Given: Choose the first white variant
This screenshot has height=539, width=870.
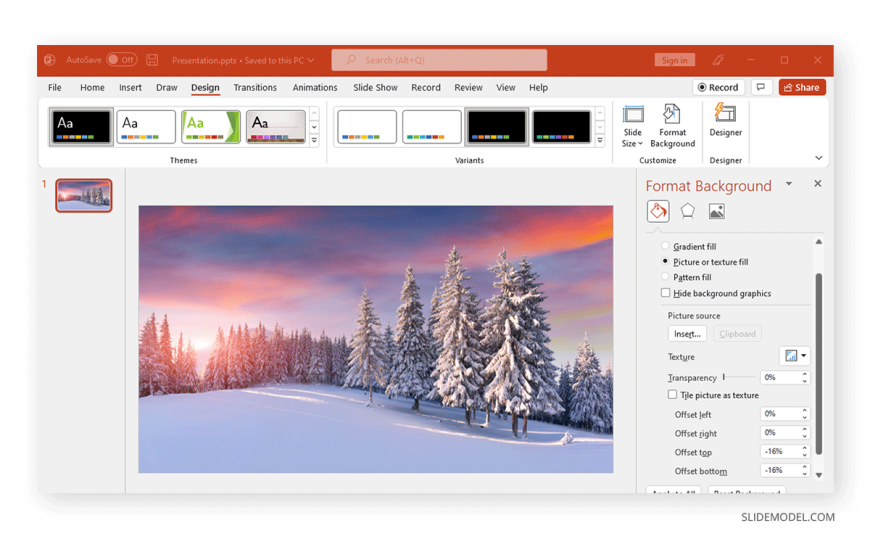Looking at the screenshot, I should 367,127.
